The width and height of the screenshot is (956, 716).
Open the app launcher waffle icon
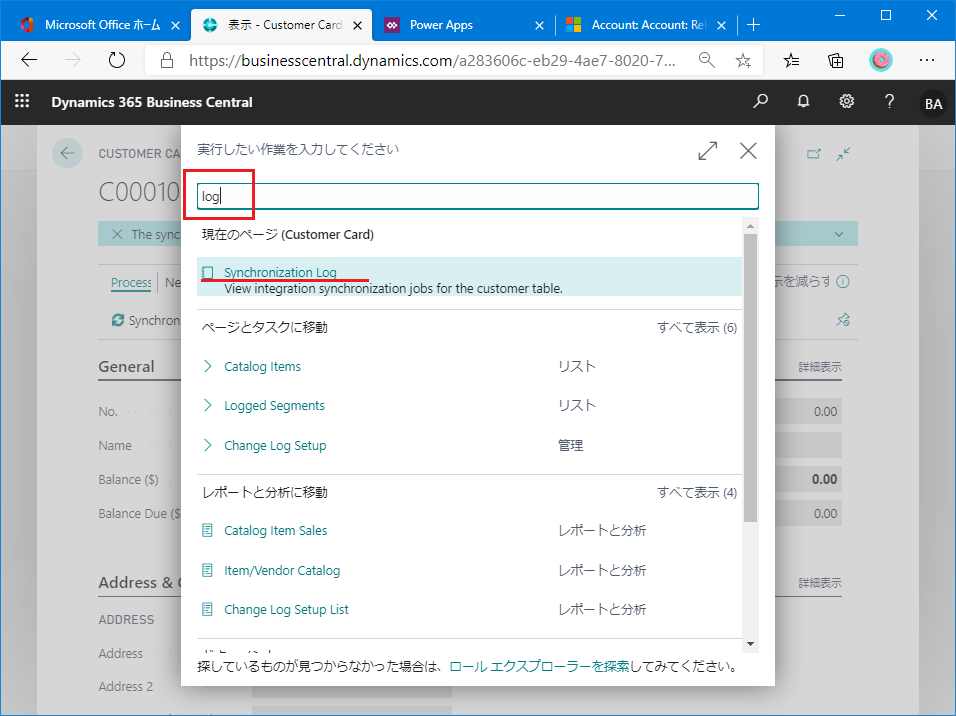(x=22, y=101)
